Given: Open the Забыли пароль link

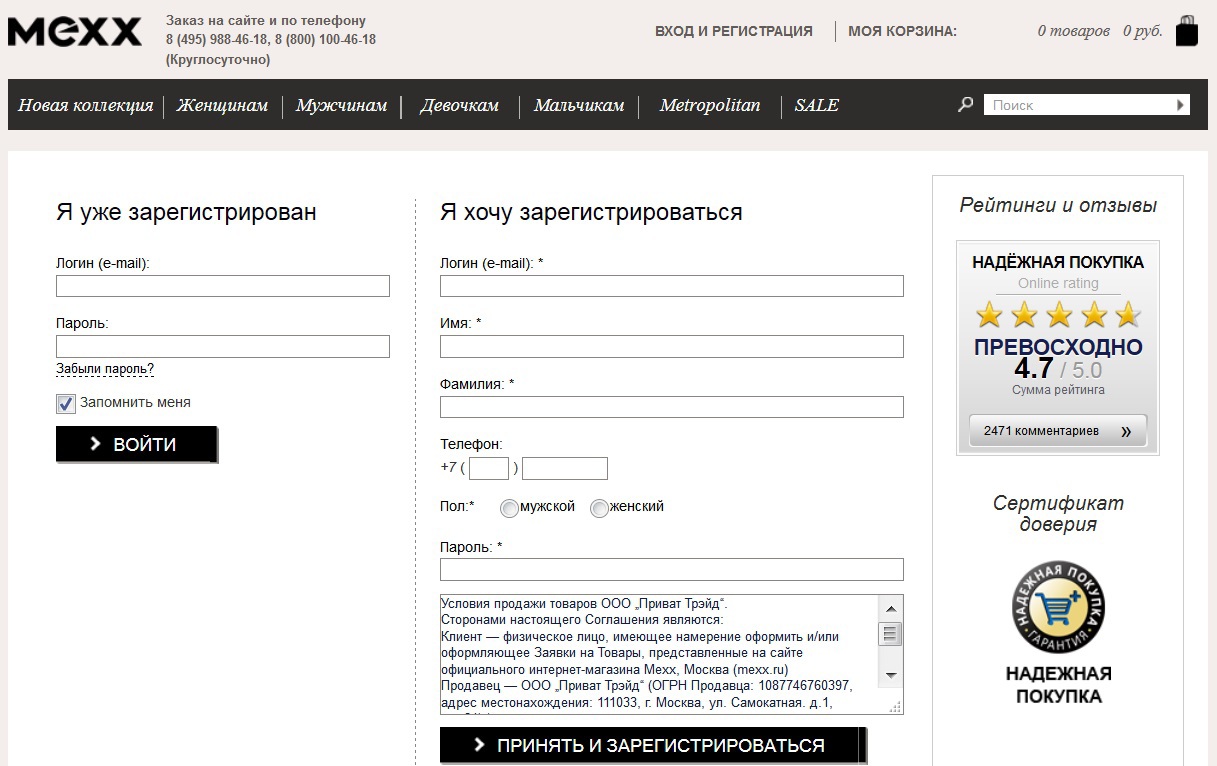Looking at the screenshot, I should 104,368.
